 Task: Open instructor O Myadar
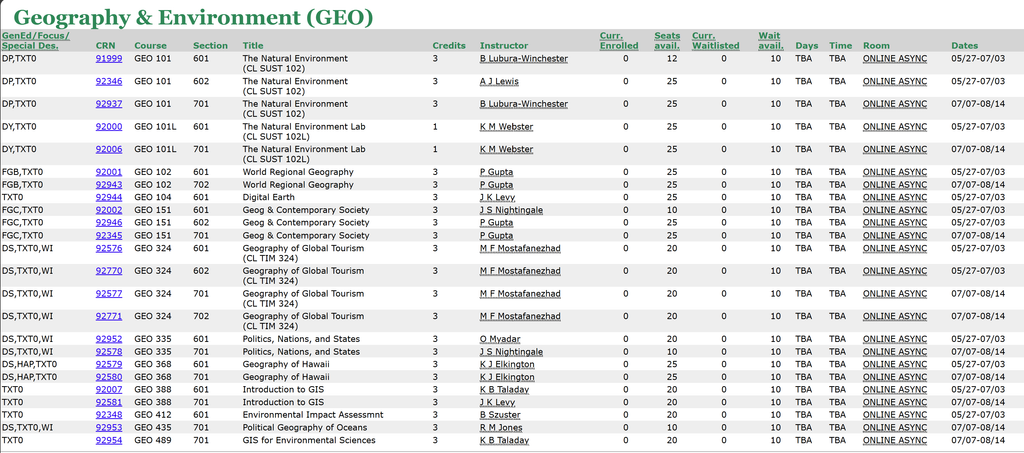(502, 339)
